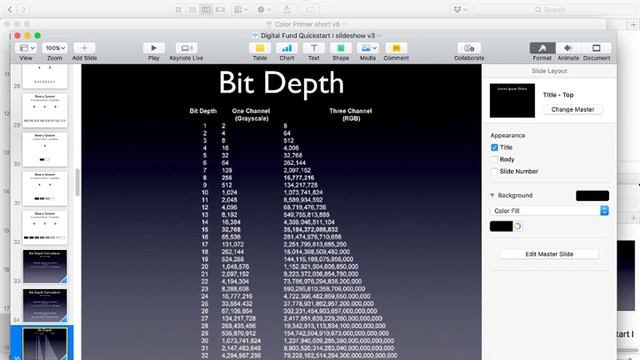Collapse the Background section triangle

point(492,195)
